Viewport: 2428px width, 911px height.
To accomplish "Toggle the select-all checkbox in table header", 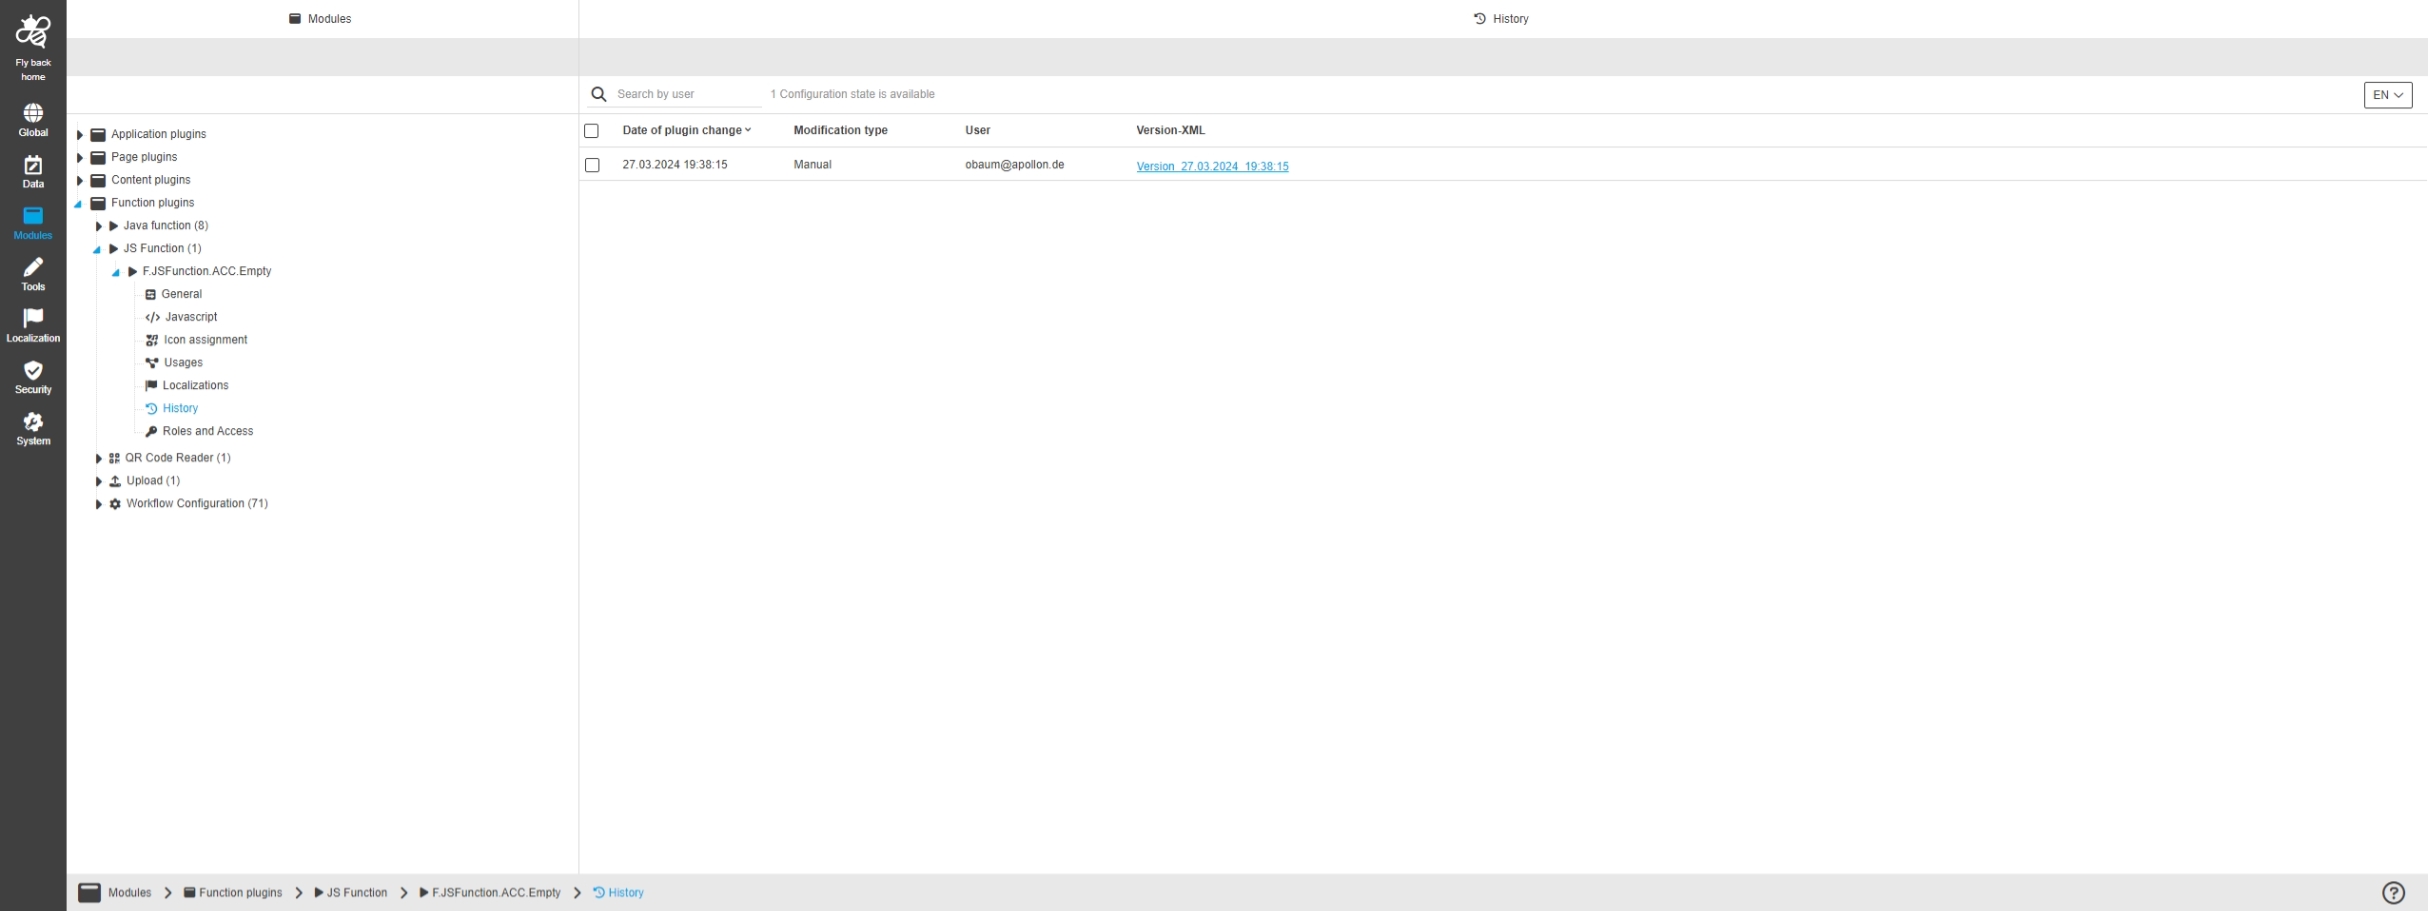I will (591, 131).
